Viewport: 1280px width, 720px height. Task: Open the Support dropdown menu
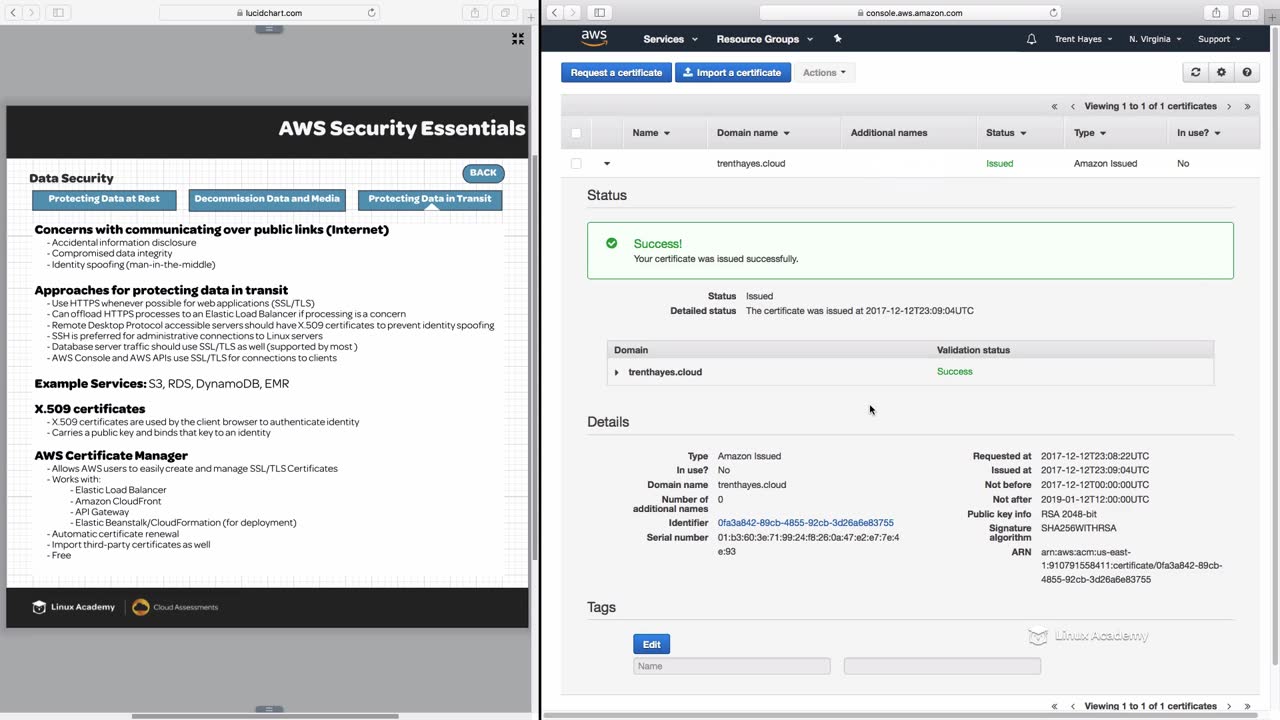(x=1219, y=39)
